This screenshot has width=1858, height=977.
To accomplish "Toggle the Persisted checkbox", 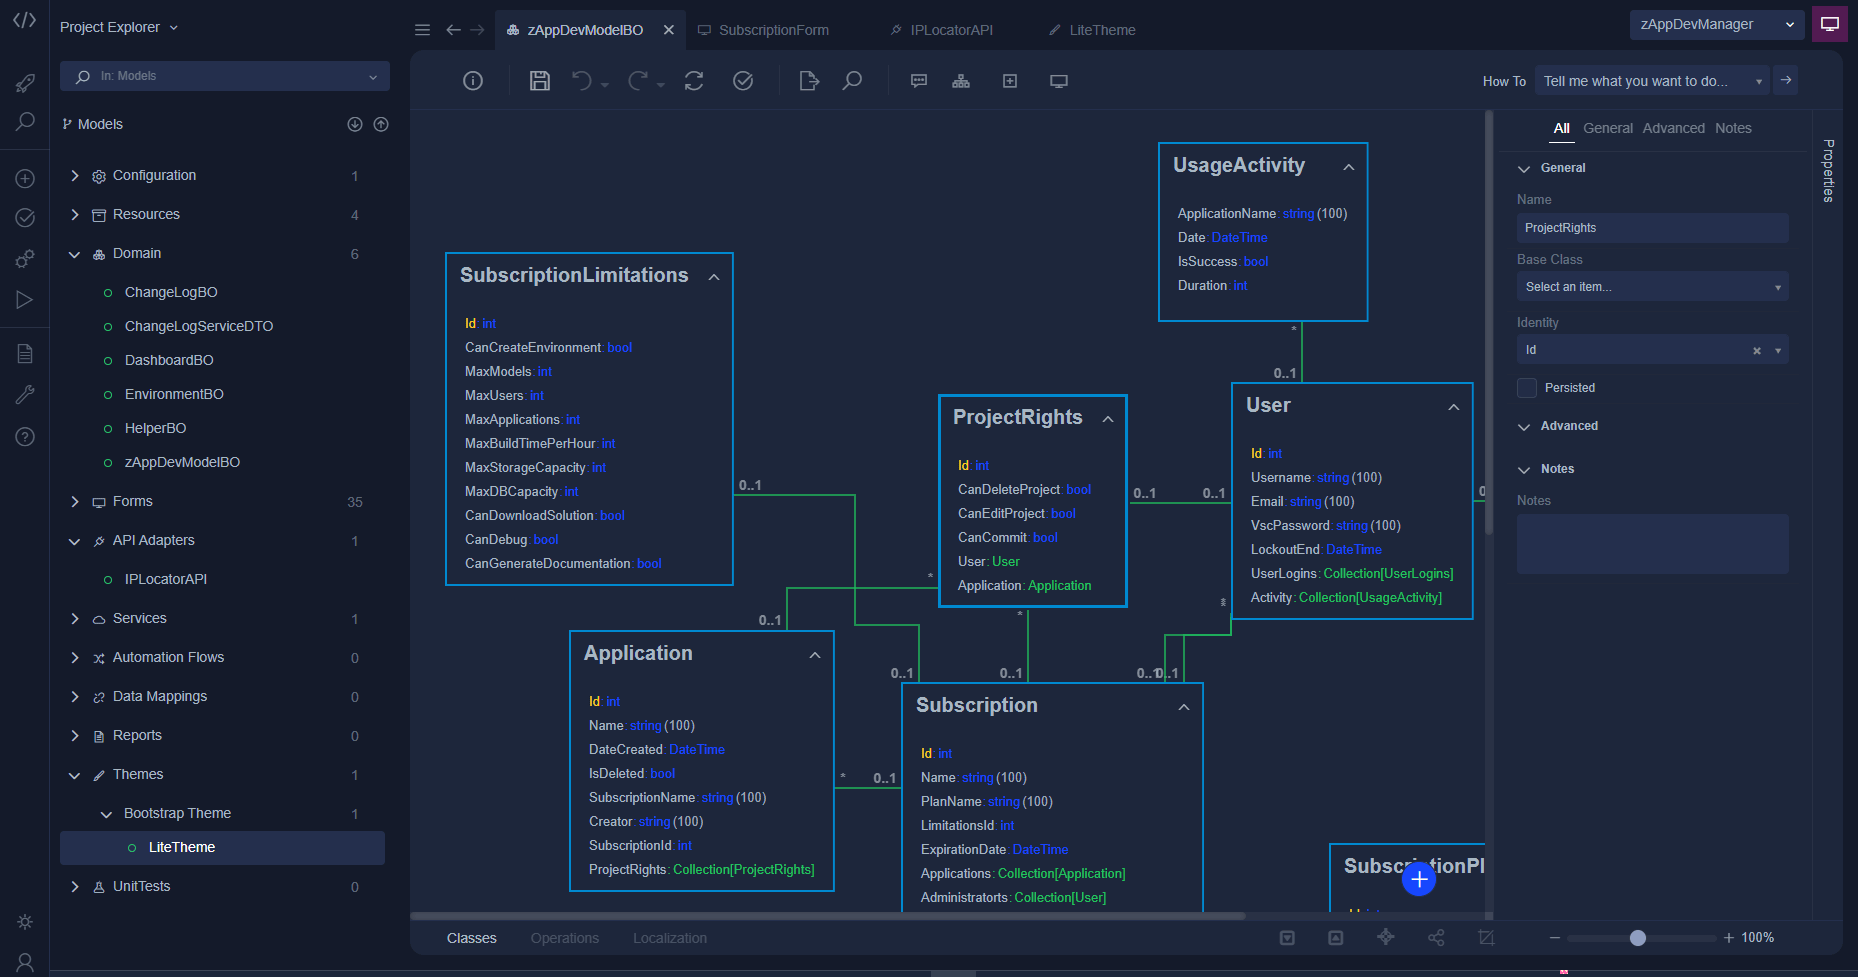I will point(1527,388).
